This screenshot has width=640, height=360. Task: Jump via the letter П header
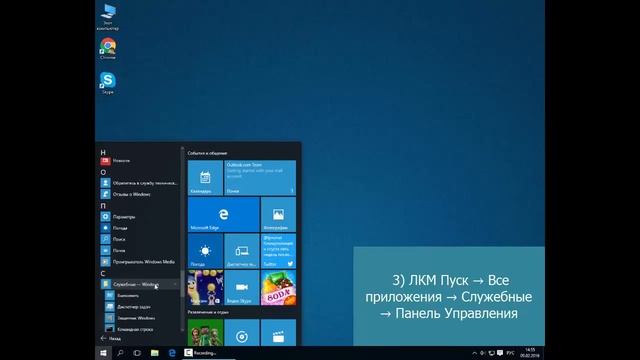tap(103, 206)
